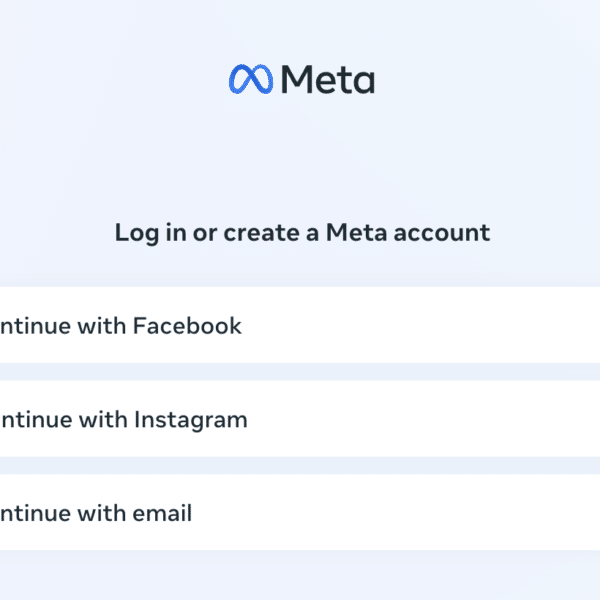Click the word Instagram in the second button

pos(191,421)
